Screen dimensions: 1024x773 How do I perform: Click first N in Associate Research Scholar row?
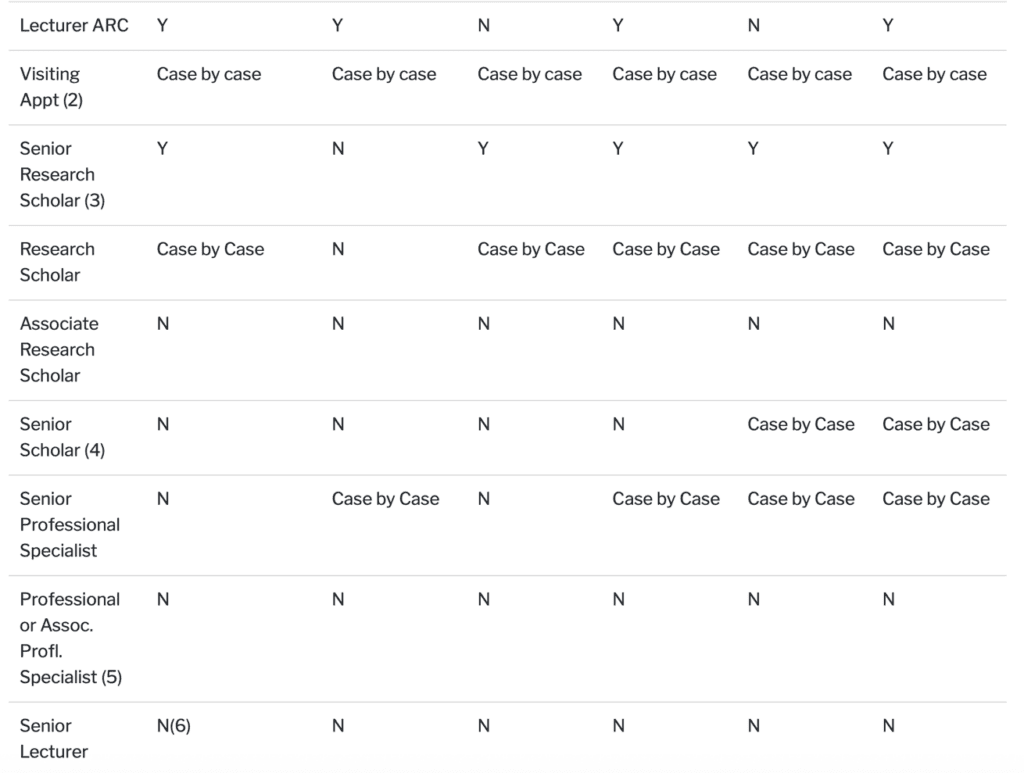click(163, 324)
